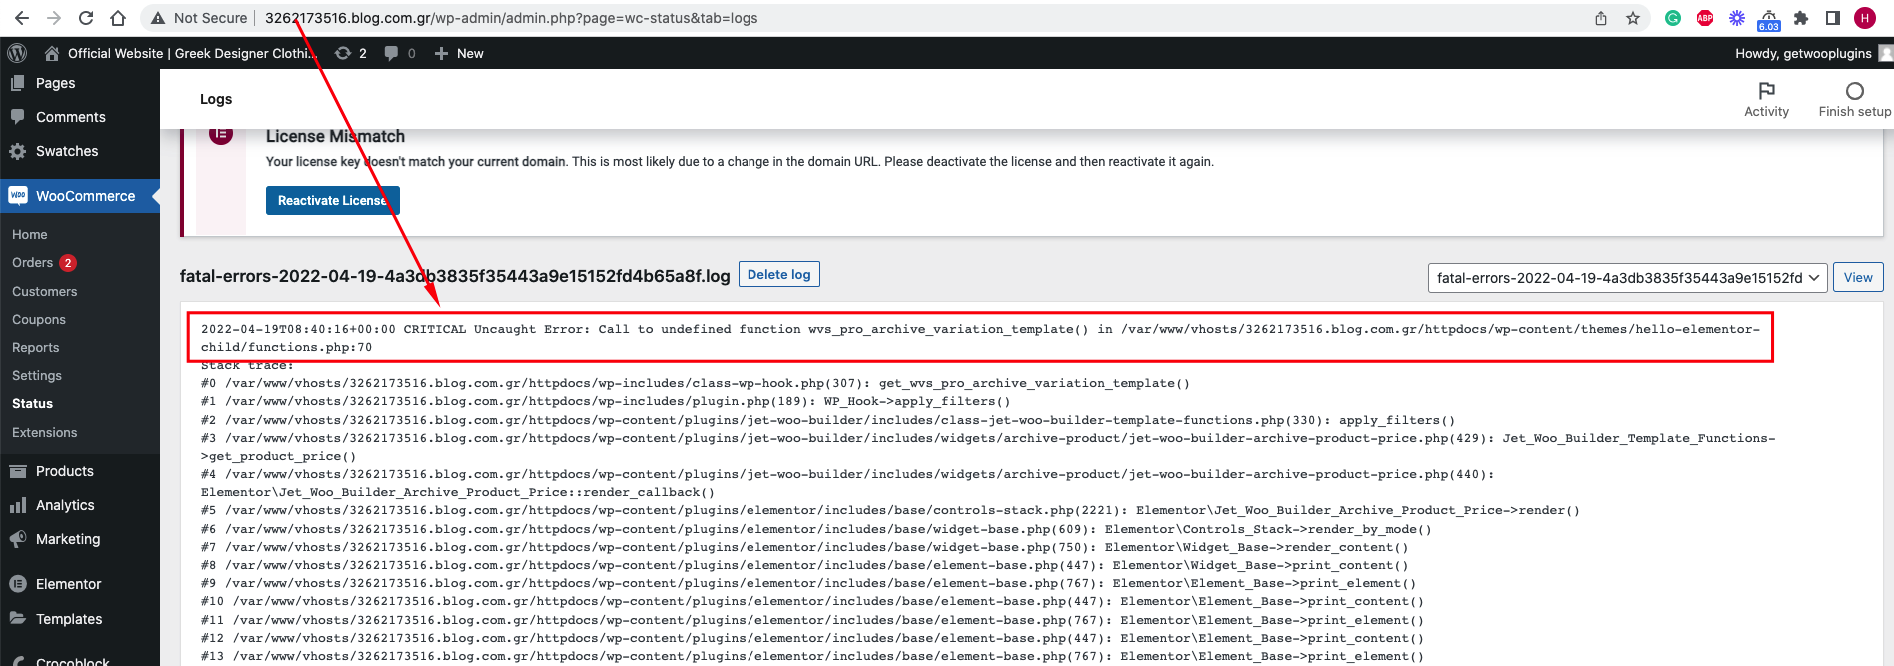Click the share page icon in the address bar

[x=1601, y=18]
